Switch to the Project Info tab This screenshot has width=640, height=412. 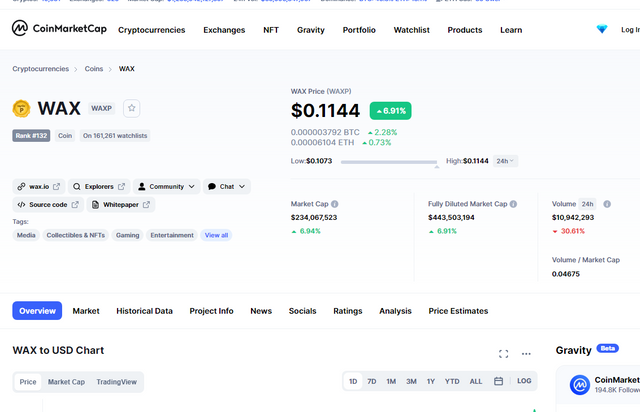211,311
